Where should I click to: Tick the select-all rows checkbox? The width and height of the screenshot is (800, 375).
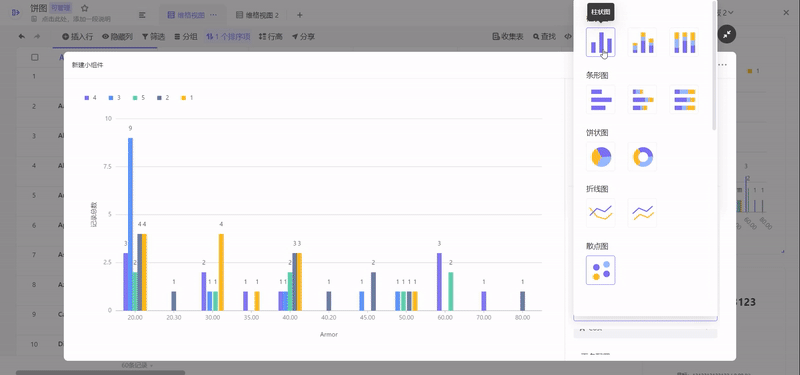click(35, 58)
